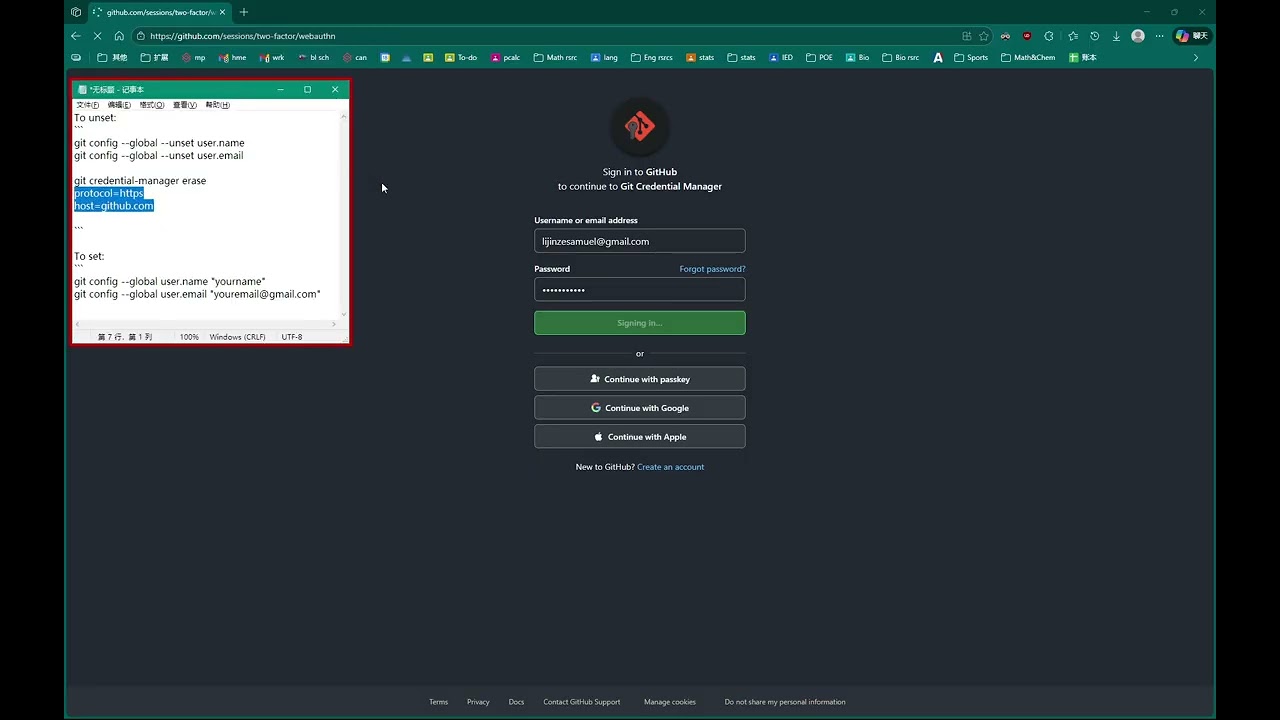This screenshot has width=1280, height=720.
Task: Expand the Bio rsrc bookmark folder
Action: (900, 58)
